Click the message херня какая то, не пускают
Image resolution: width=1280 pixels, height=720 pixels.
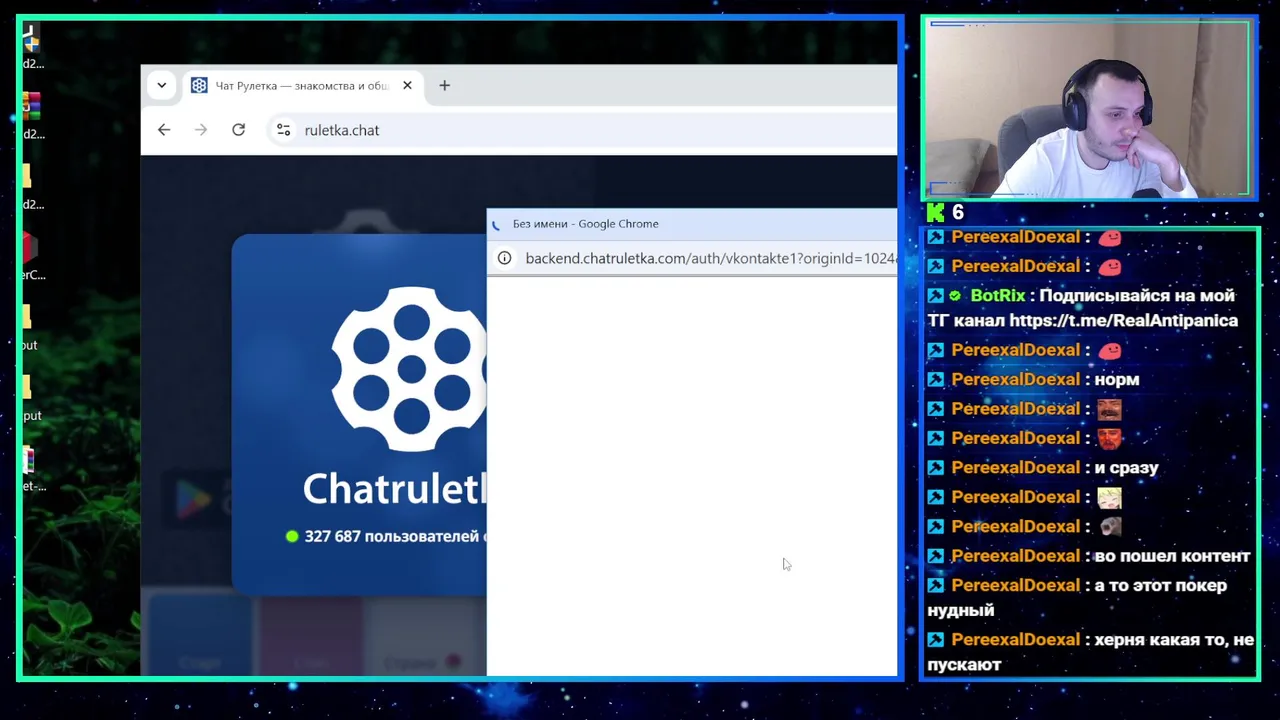1090,651
